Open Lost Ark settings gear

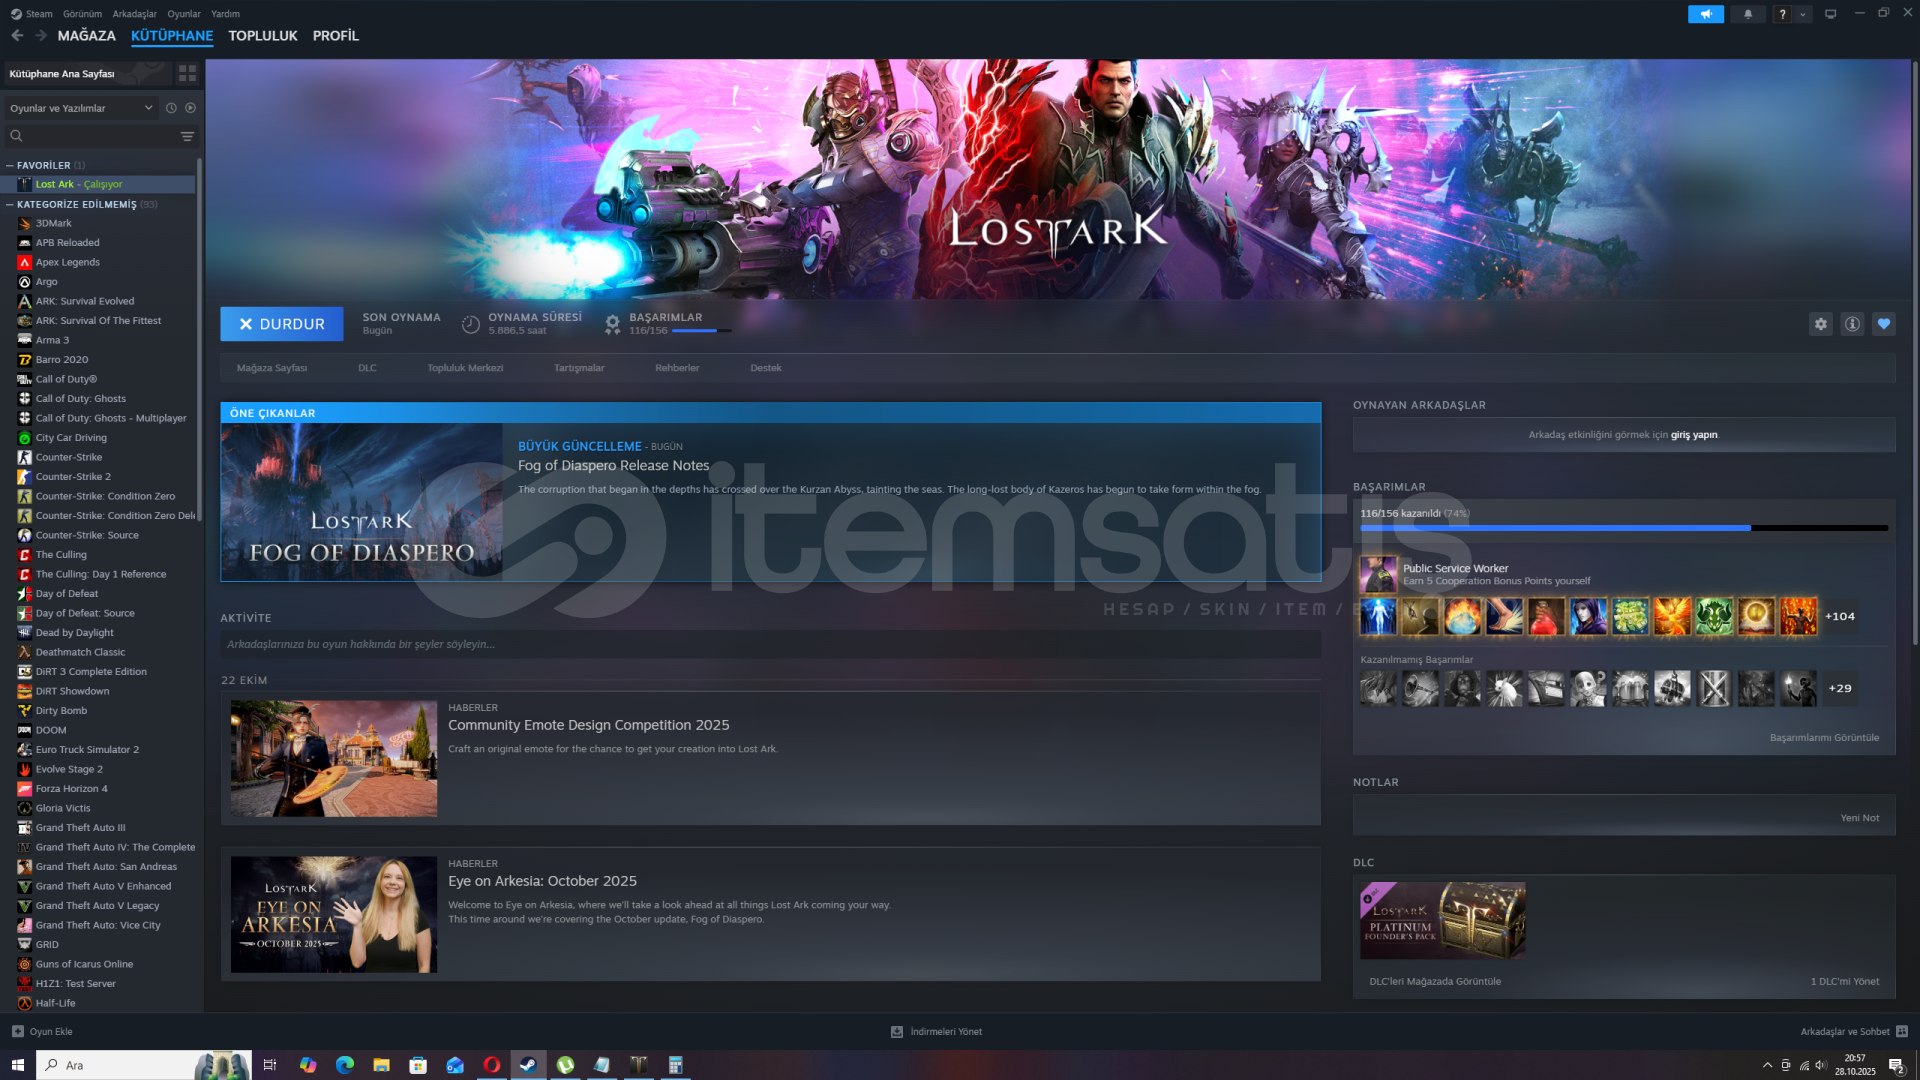point(1820,324)
